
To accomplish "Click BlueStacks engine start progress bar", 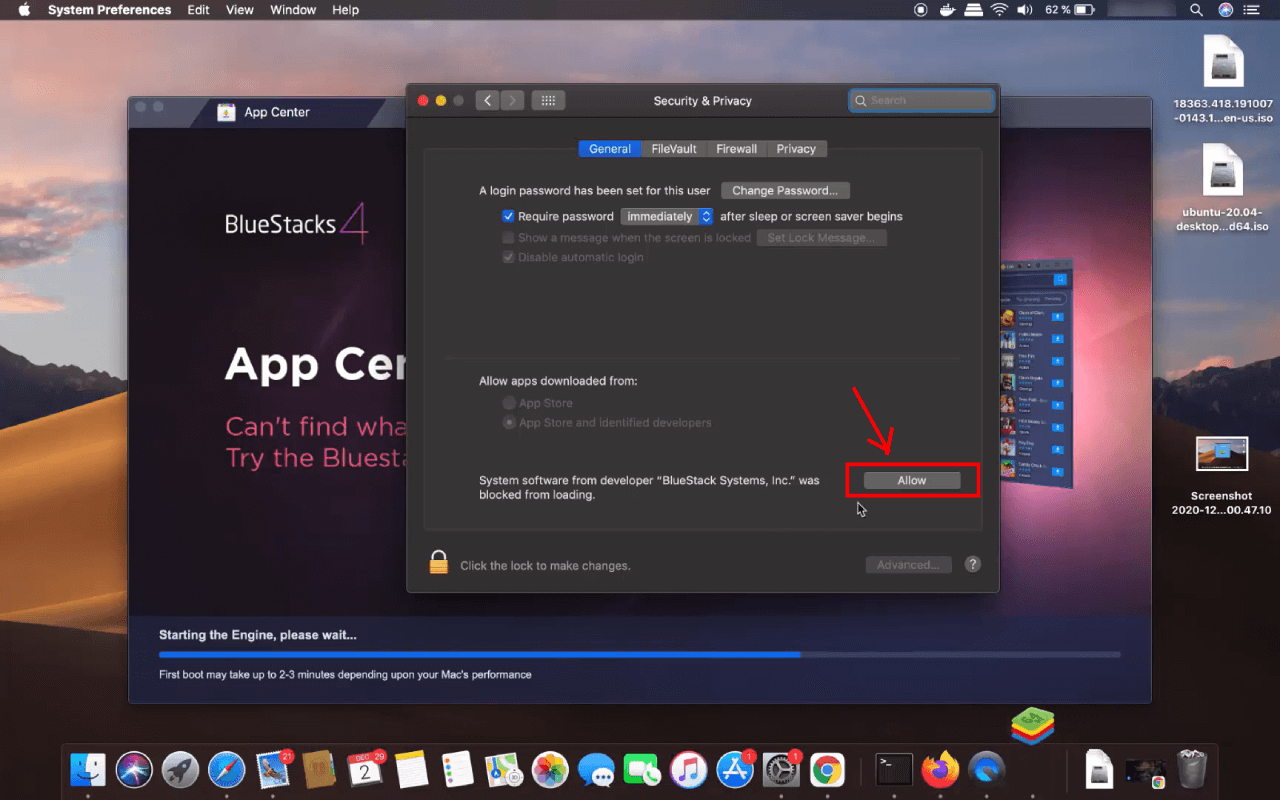I will tap(639, 654).
